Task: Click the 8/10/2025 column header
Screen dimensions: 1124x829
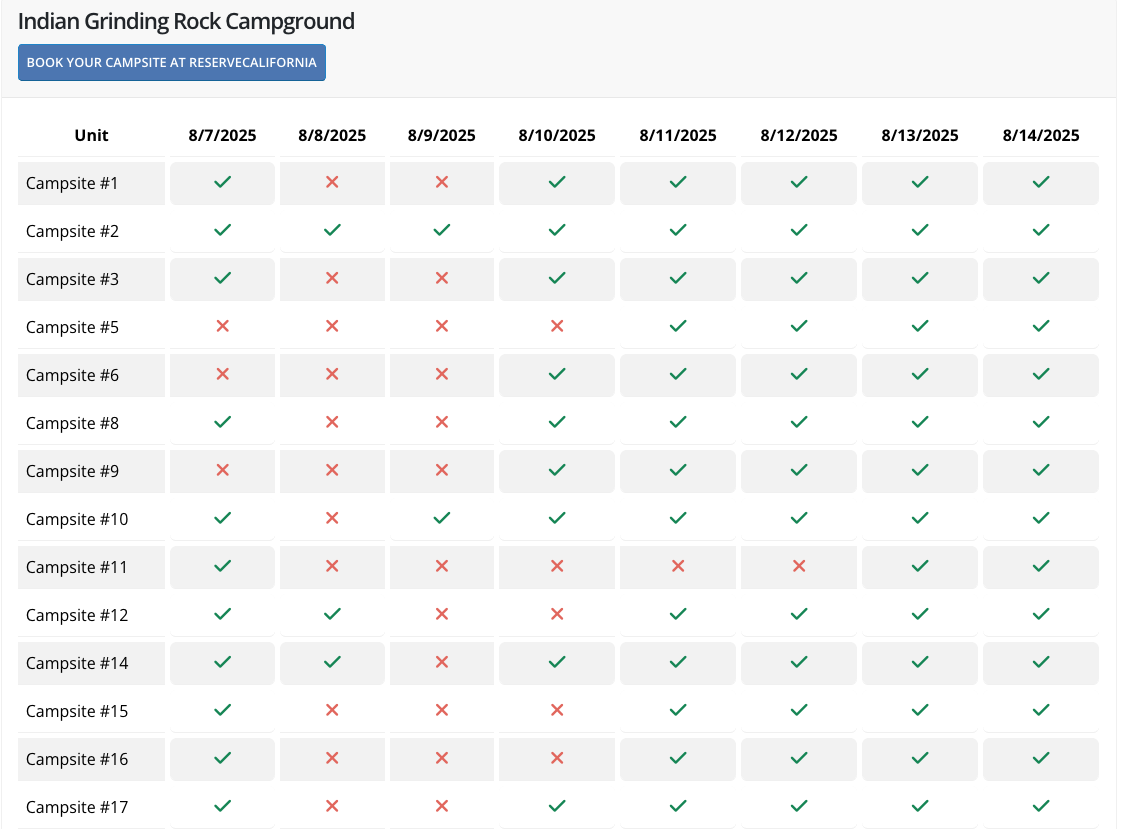Action: (557, 136)
